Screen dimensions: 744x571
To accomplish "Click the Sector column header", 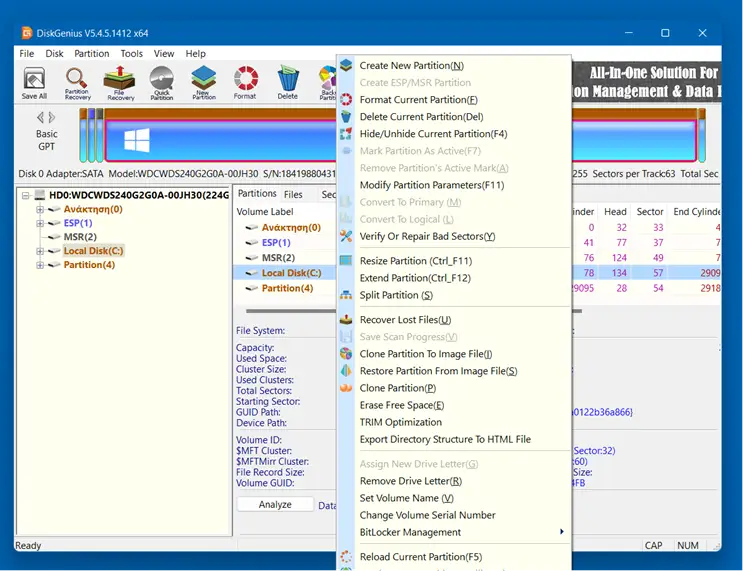I will point(650,212).
